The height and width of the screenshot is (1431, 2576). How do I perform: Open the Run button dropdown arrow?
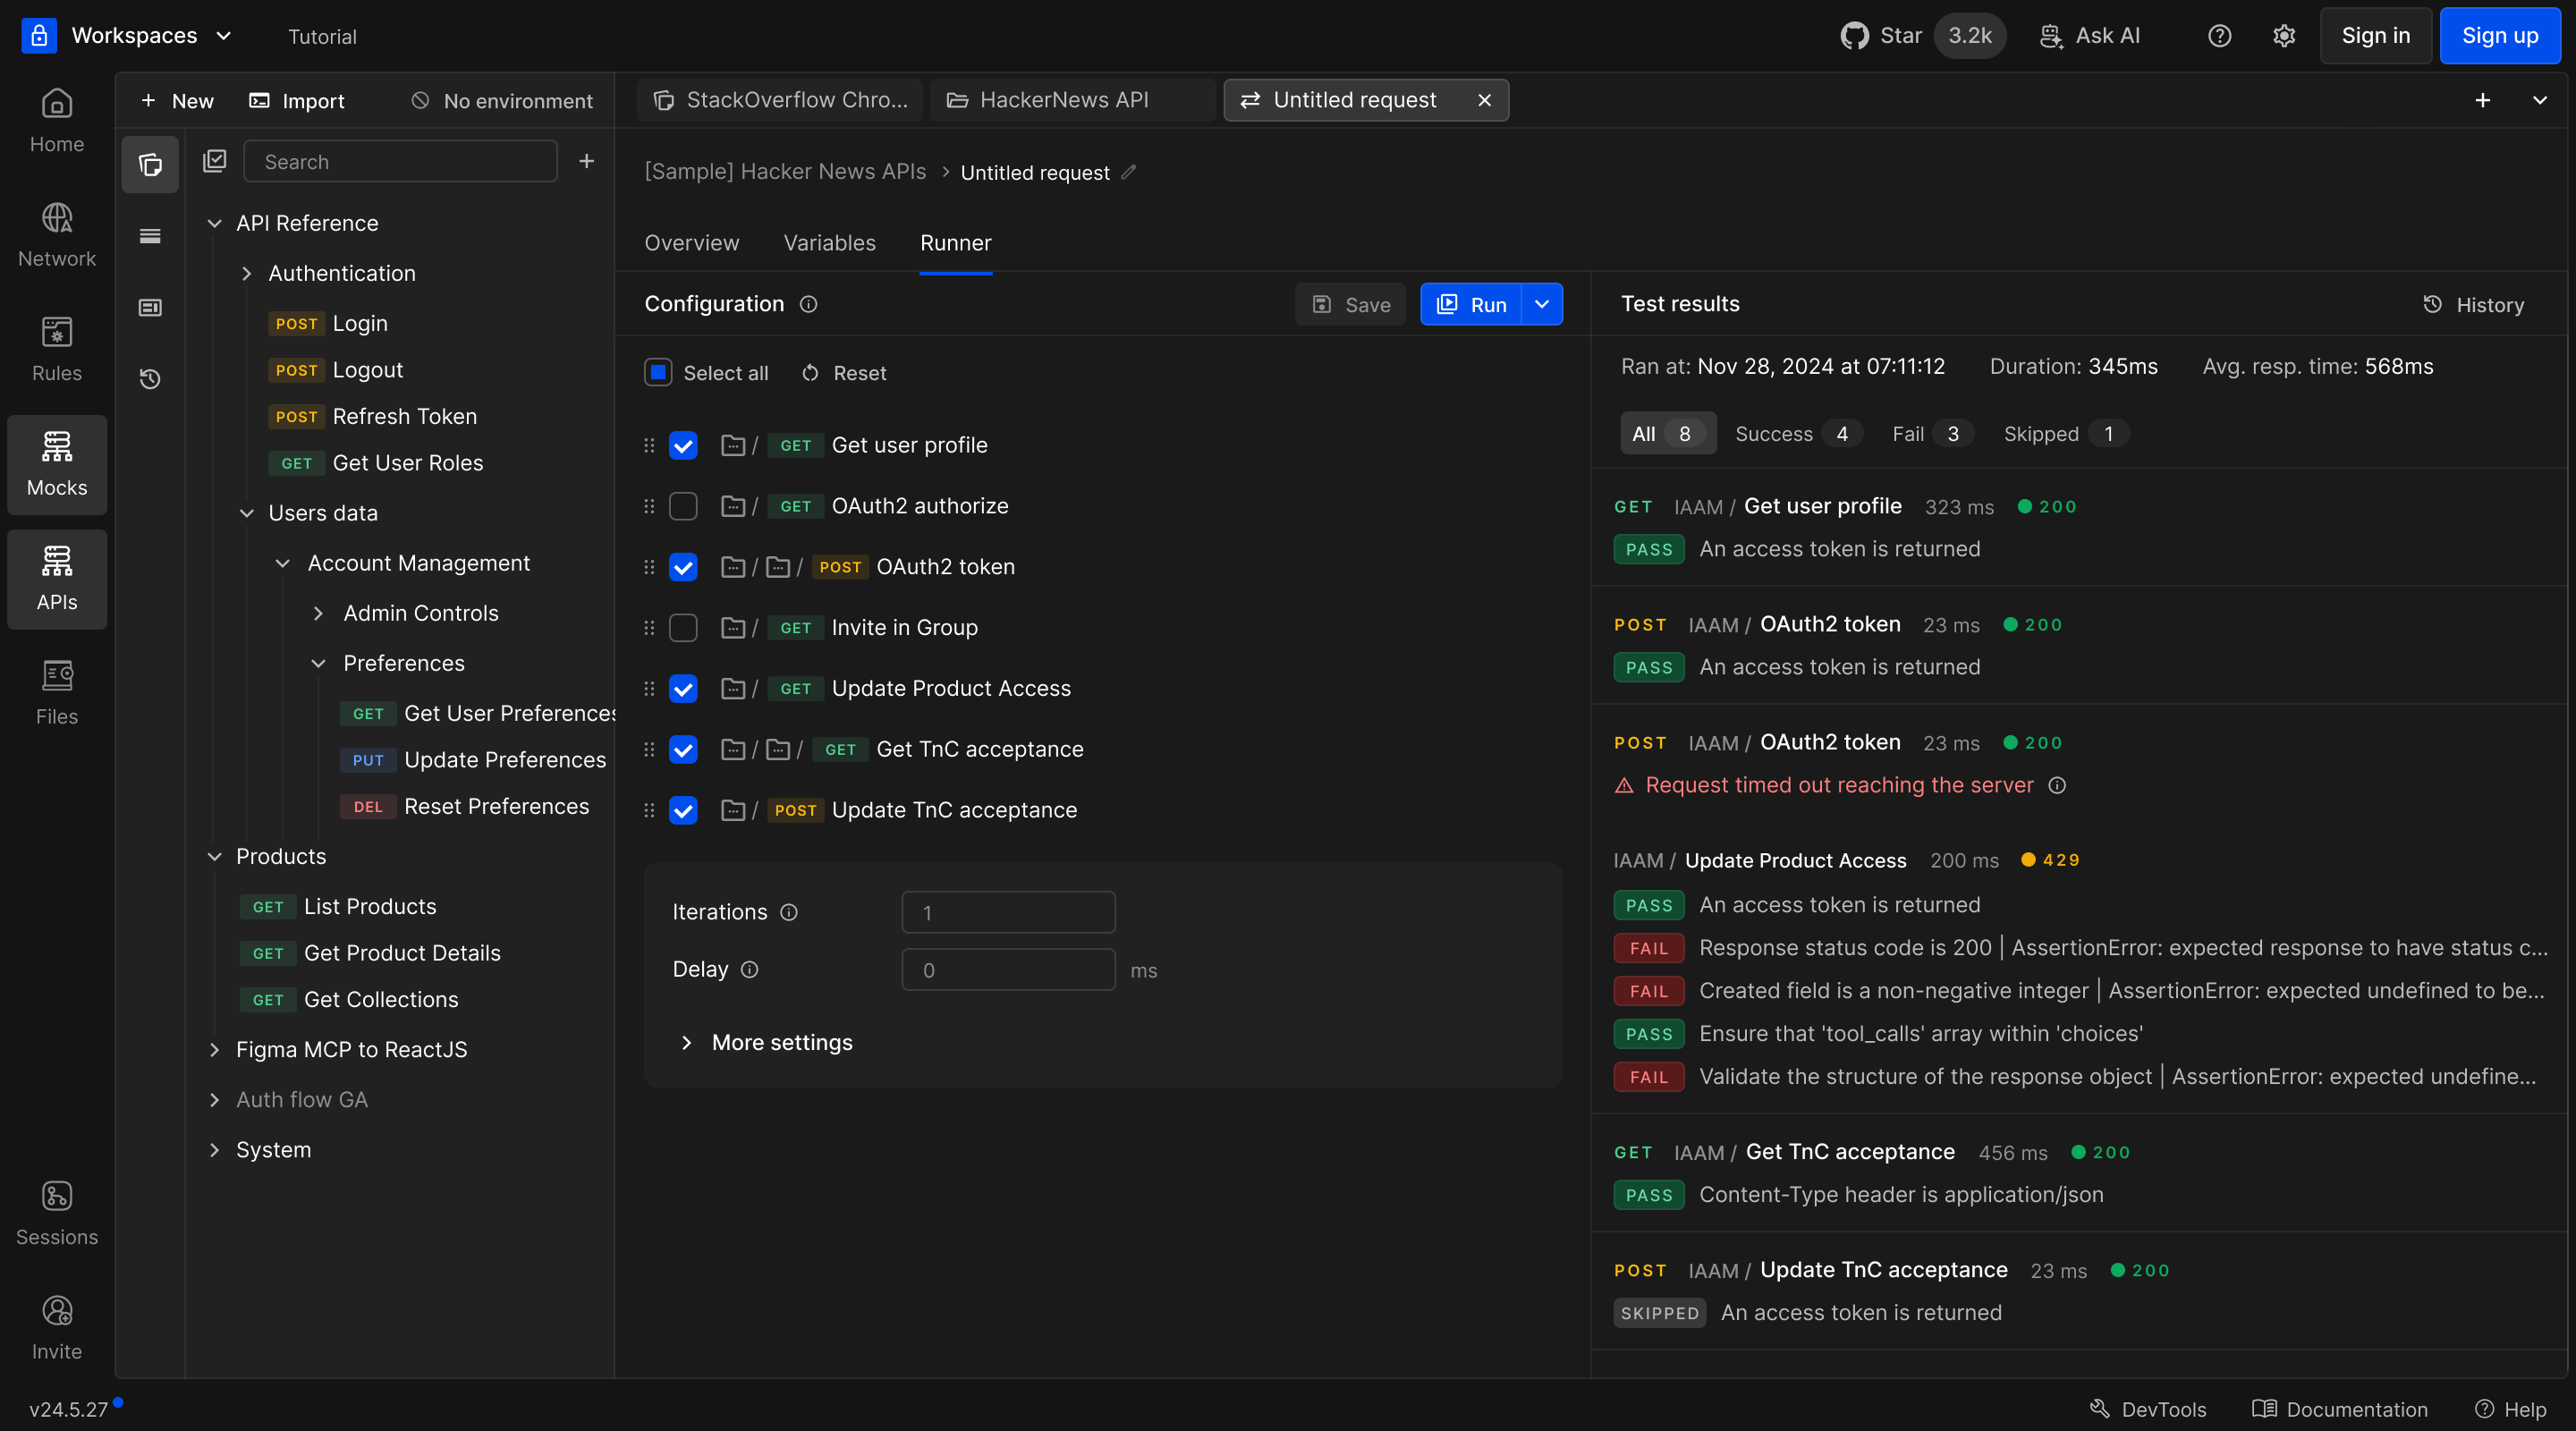coord(1542,304)
